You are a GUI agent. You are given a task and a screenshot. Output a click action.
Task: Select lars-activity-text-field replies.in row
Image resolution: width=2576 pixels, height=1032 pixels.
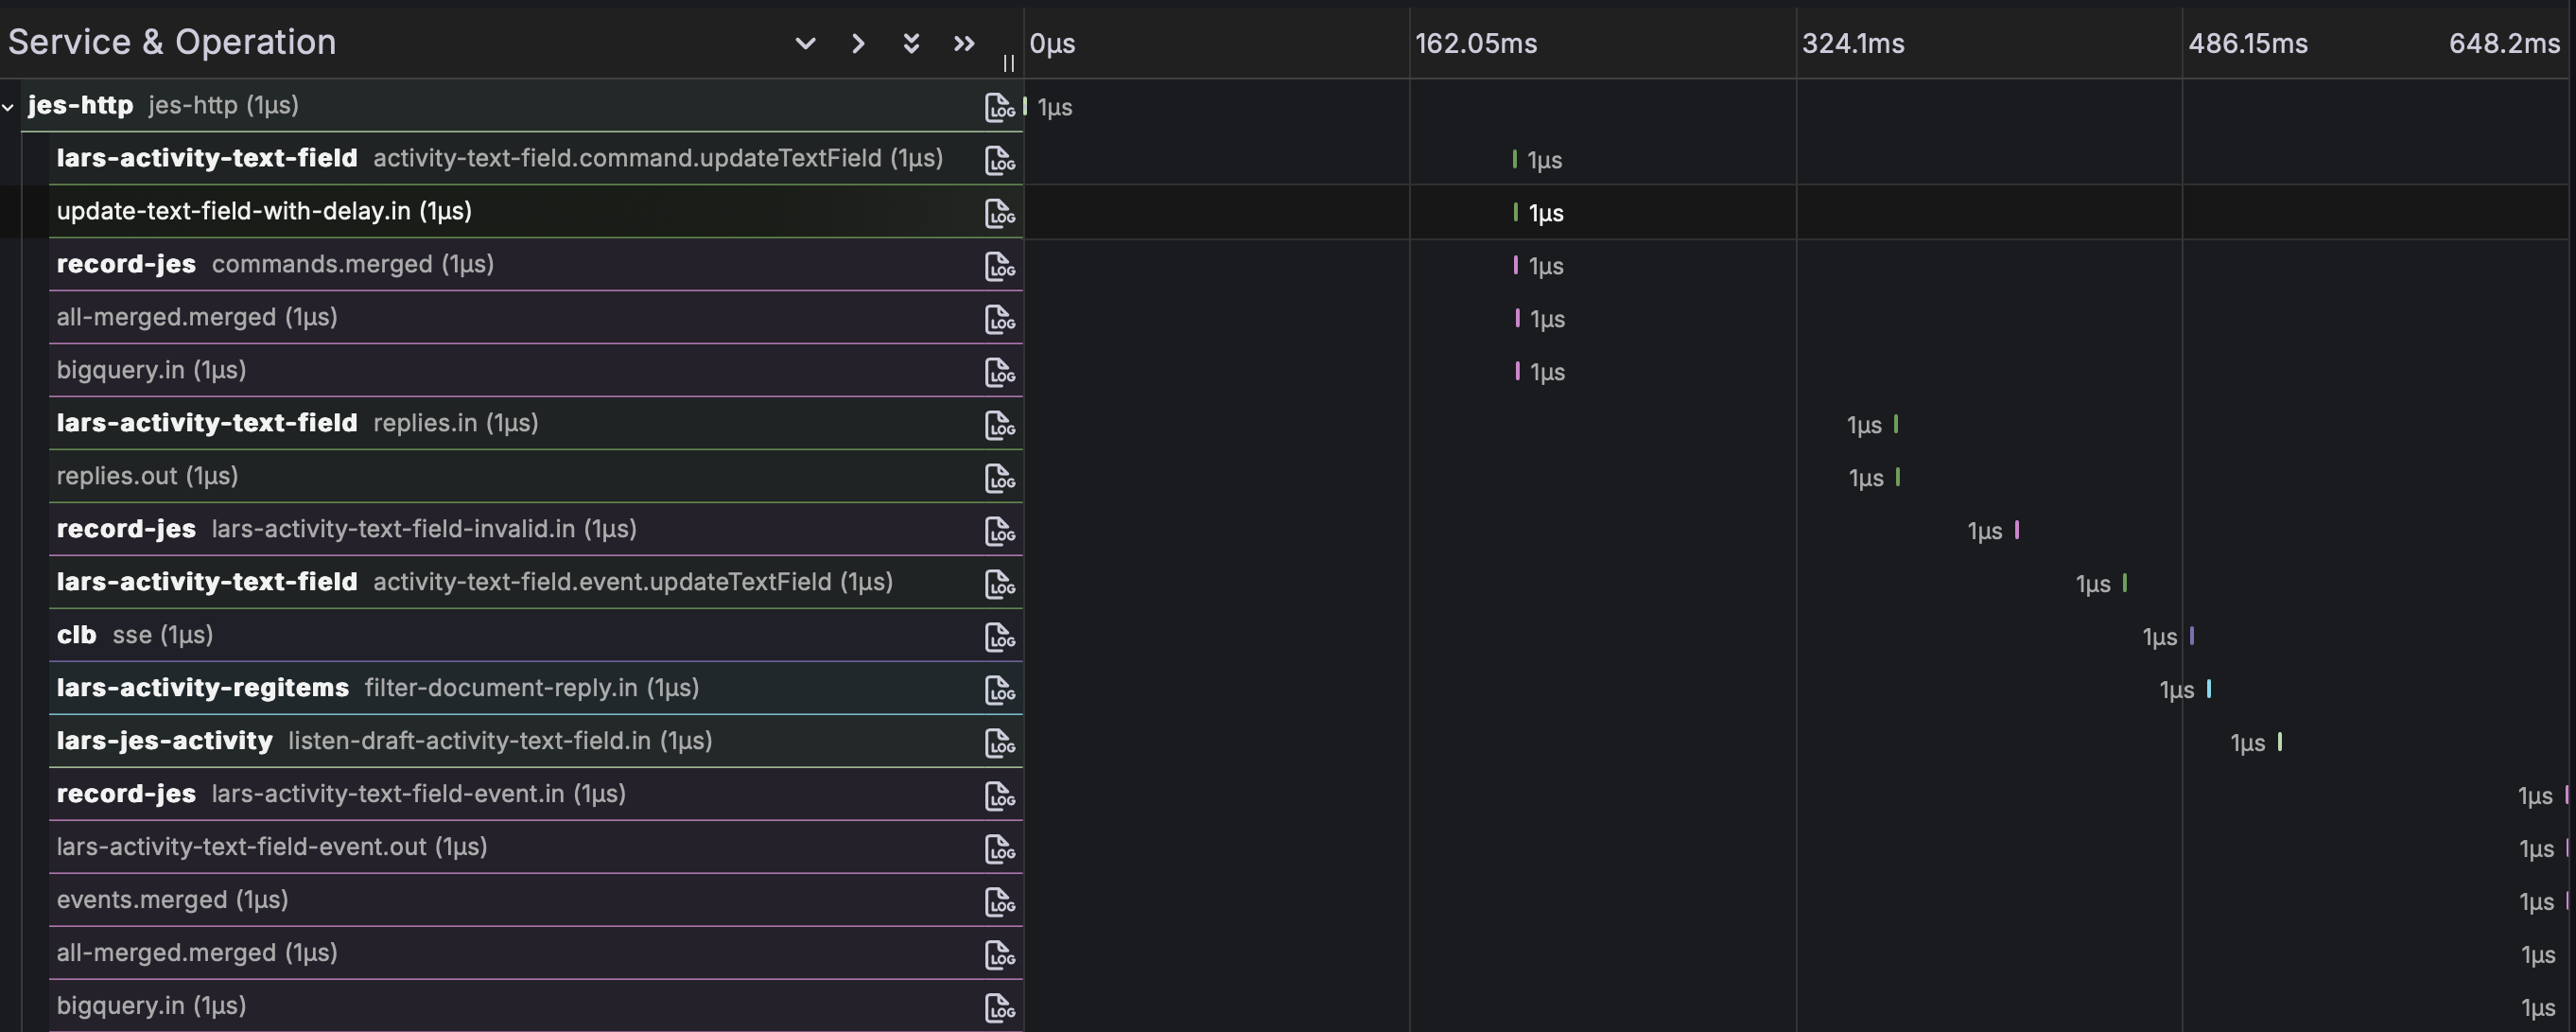click(536, 423)
